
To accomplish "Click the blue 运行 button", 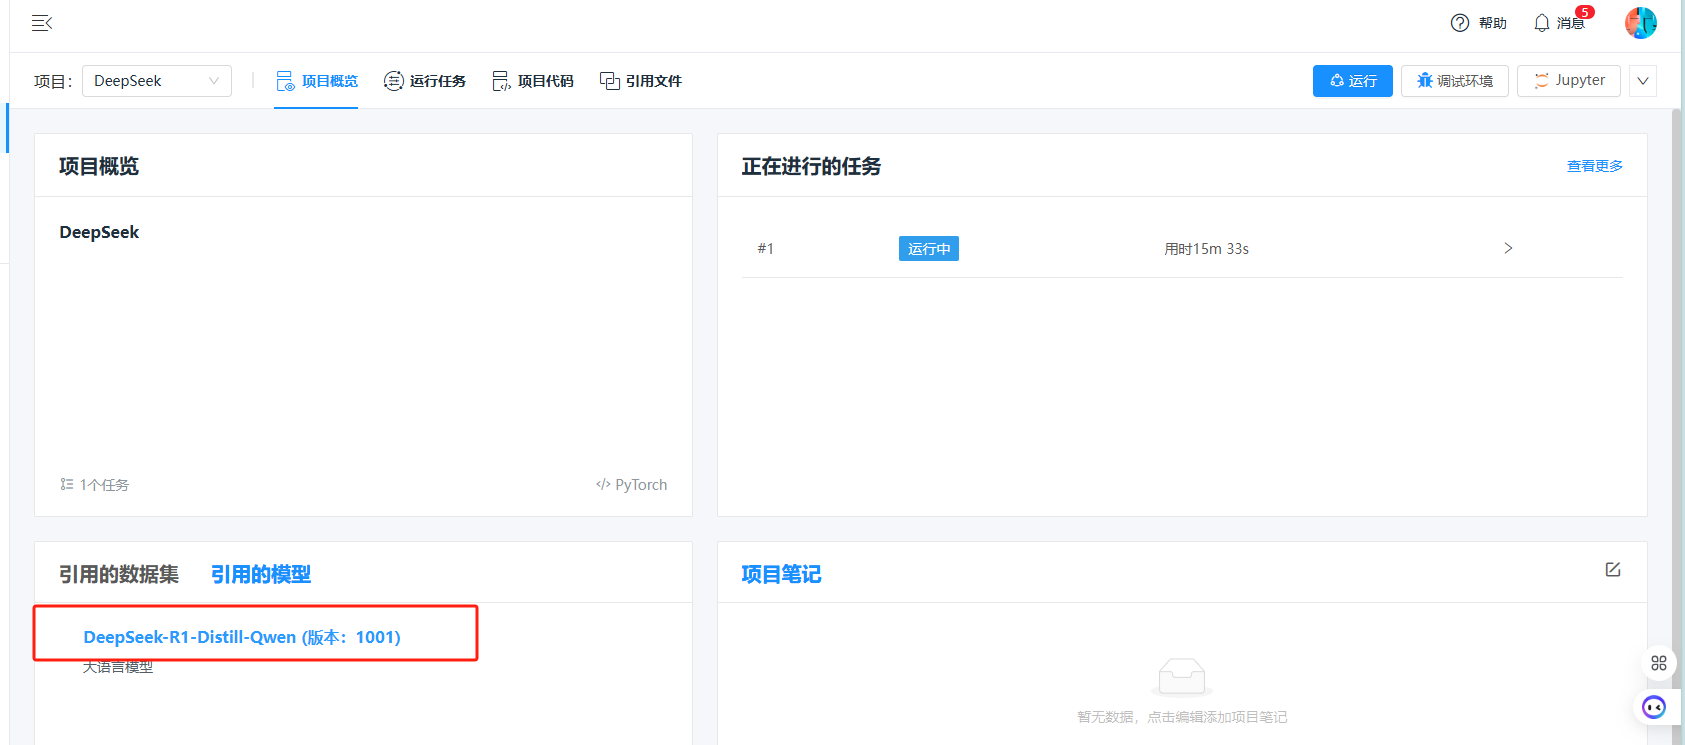I will pos(1352,81).
